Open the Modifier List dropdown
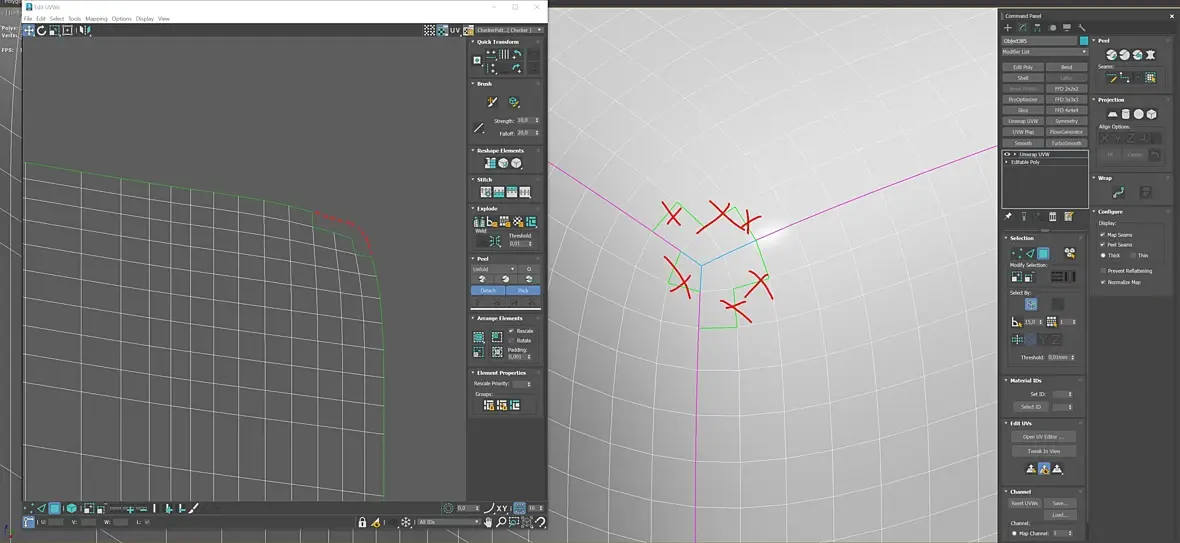 point(1045,52)
